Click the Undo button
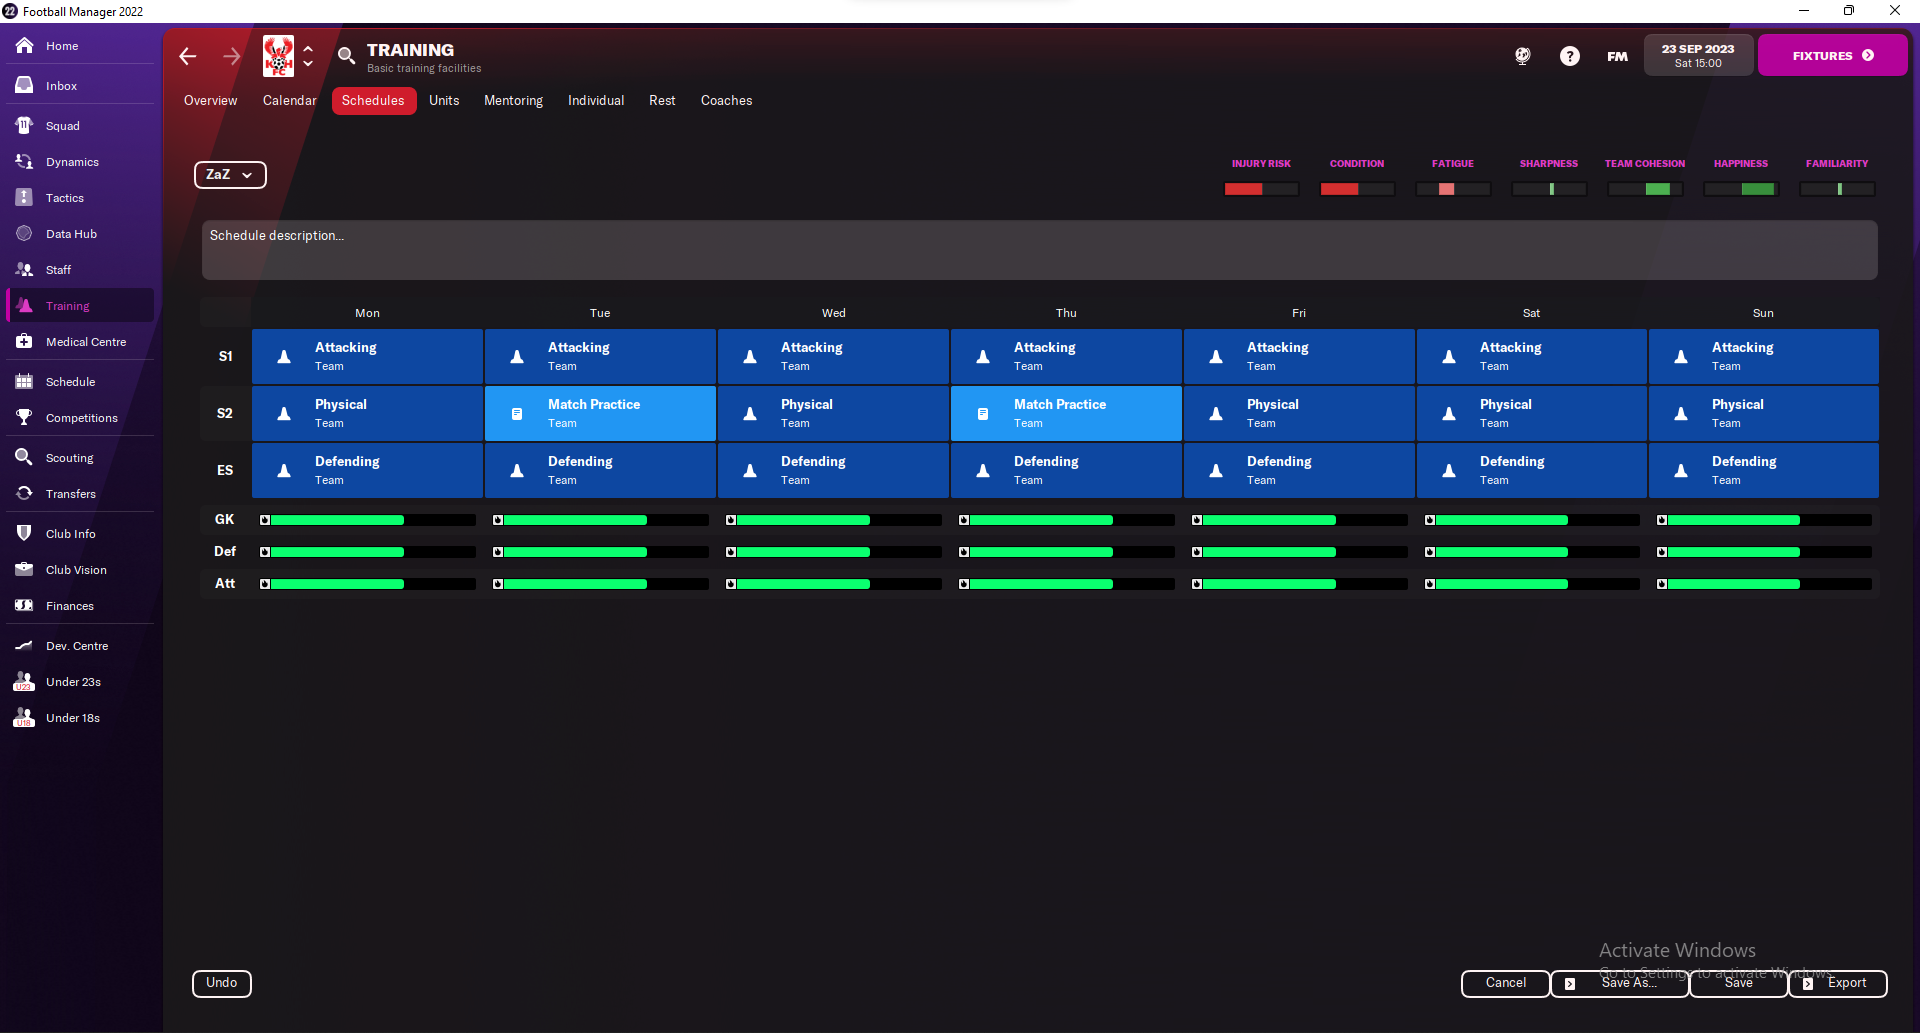Screen dimensions: 1920x1033 tap(222, 983)
